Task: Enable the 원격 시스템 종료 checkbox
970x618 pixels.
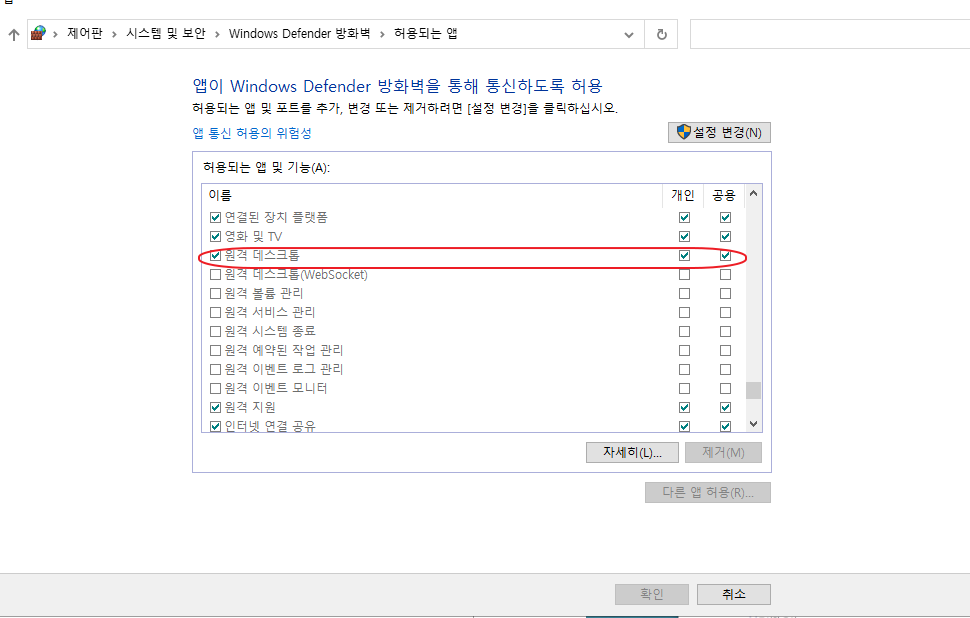Action: 215,332
